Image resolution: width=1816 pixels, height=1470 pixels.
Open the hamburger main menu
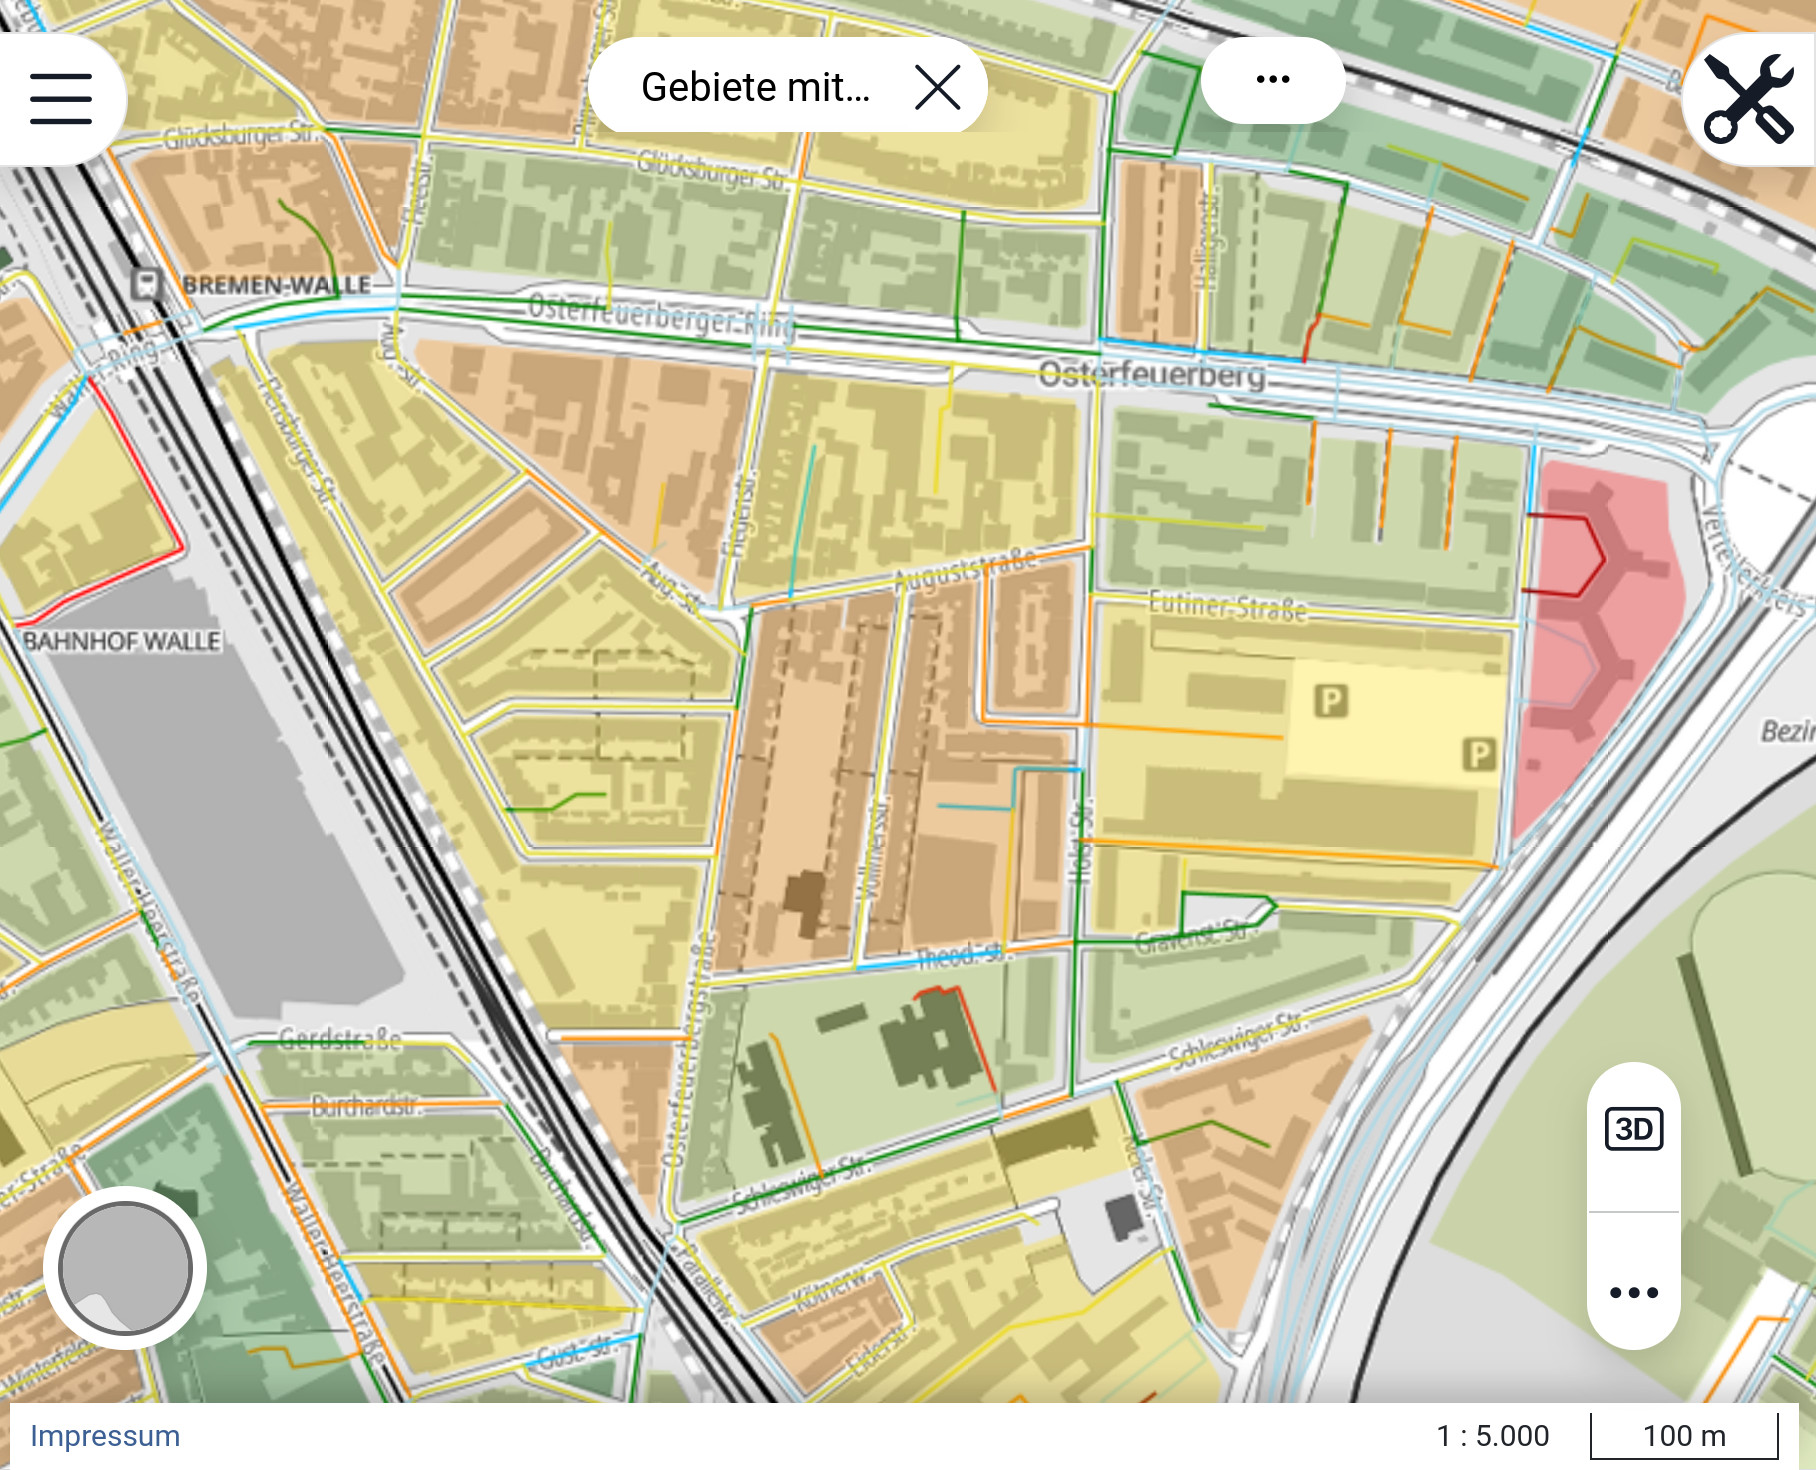tap(61, 98)
